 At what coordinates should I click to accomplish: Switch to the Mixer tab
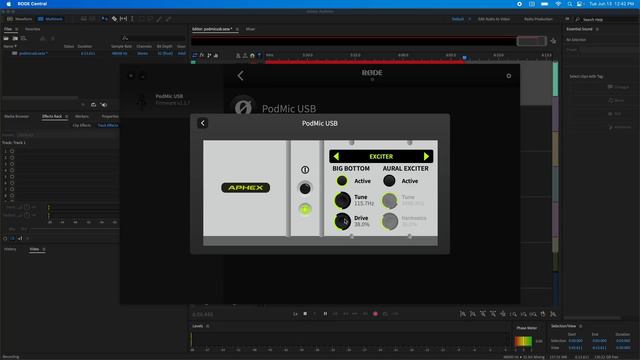pos(250,29)
